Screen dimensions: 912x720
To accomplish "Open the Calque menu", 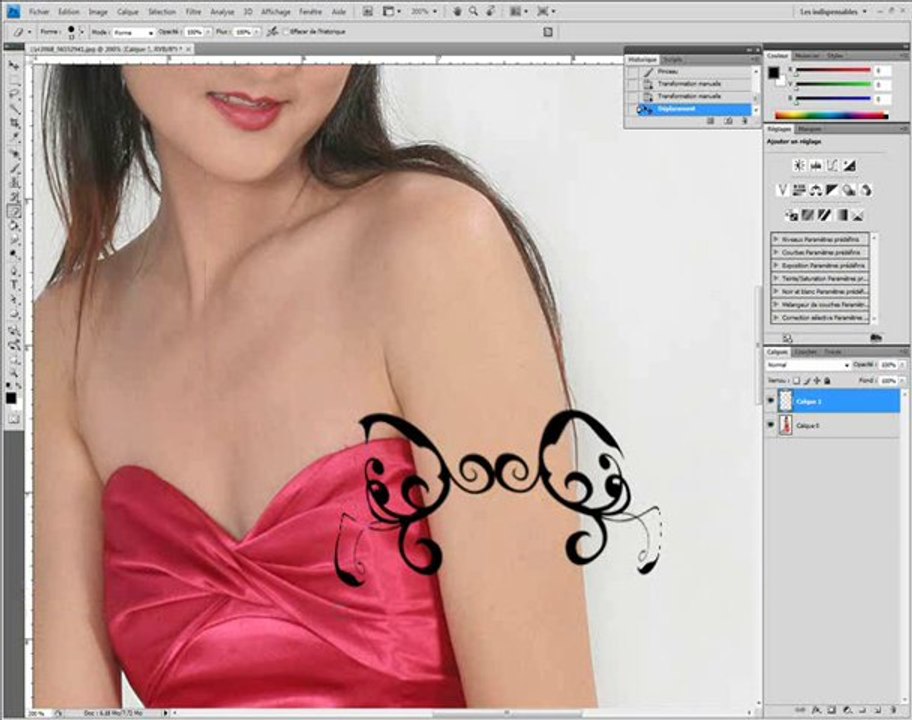I will click(128, 12).
